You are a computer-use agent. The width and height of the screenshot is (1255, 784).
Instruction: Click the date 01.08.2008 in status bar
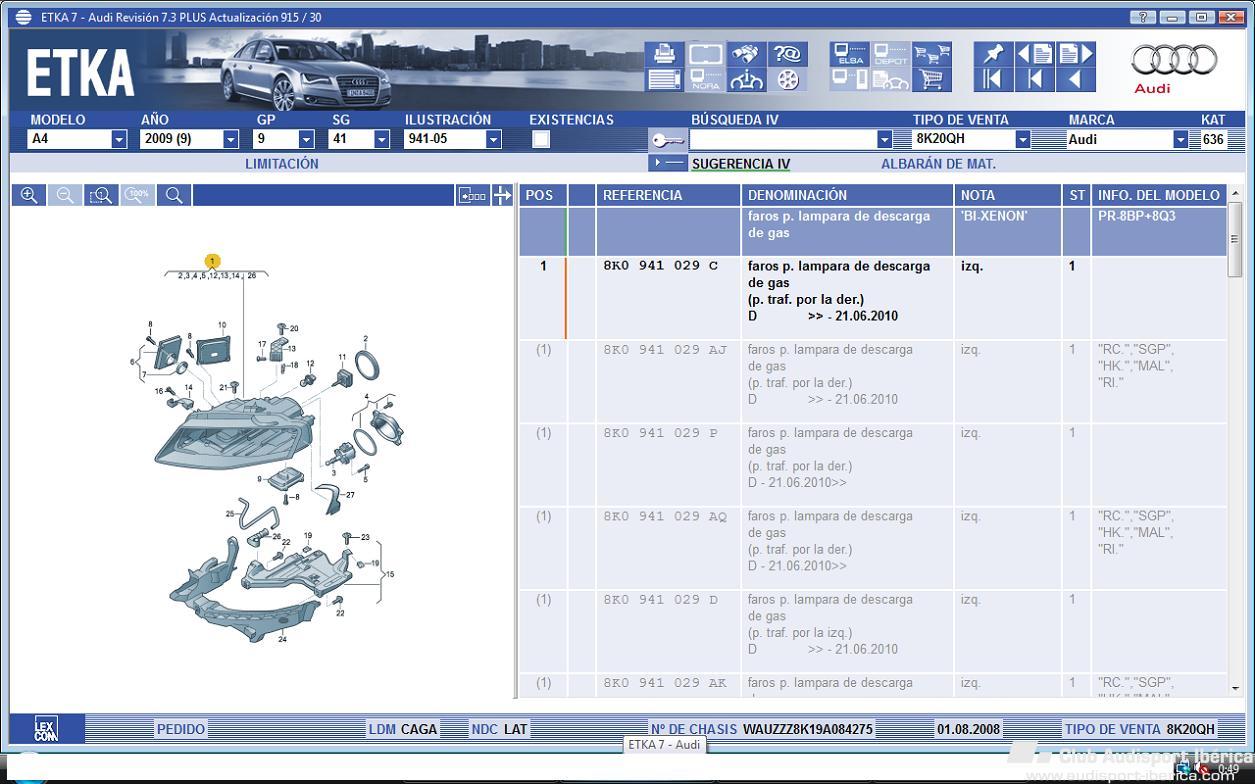point(969,729)
